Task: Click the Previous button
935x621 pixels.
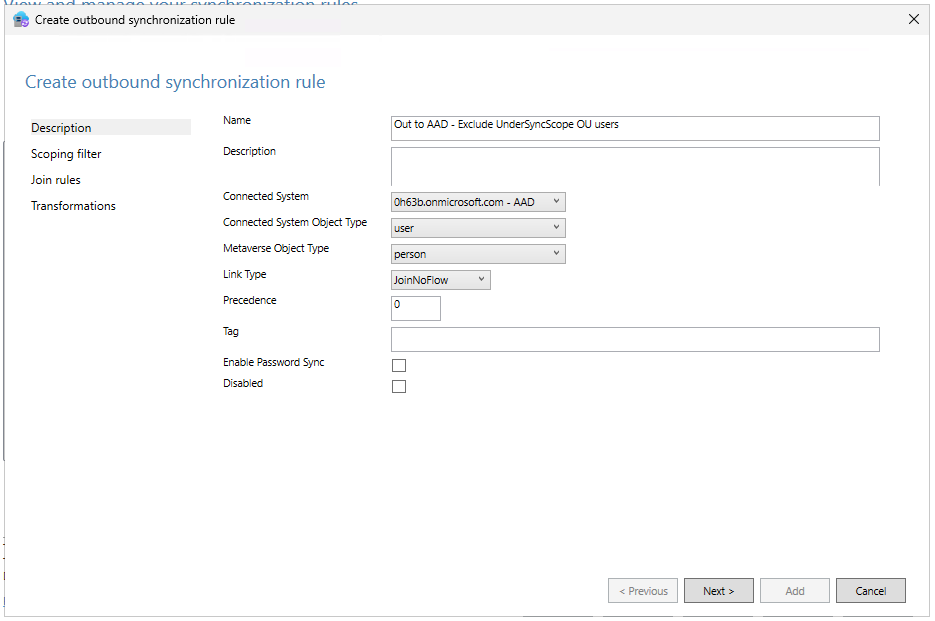Action: point(642,590)
